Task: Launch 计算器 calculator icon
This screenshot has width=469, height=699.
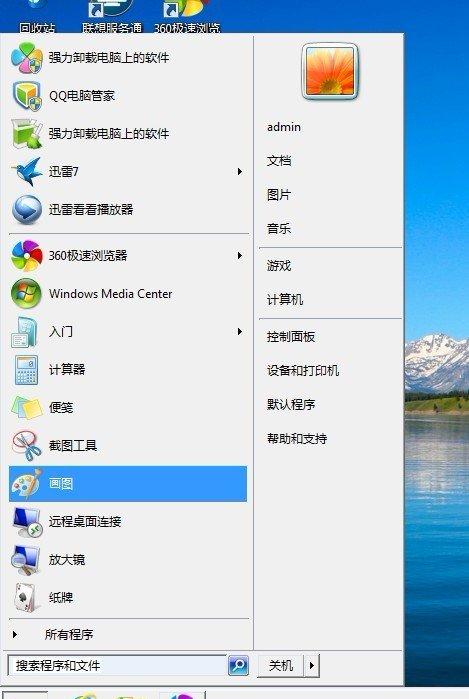Action: (27, 370)
